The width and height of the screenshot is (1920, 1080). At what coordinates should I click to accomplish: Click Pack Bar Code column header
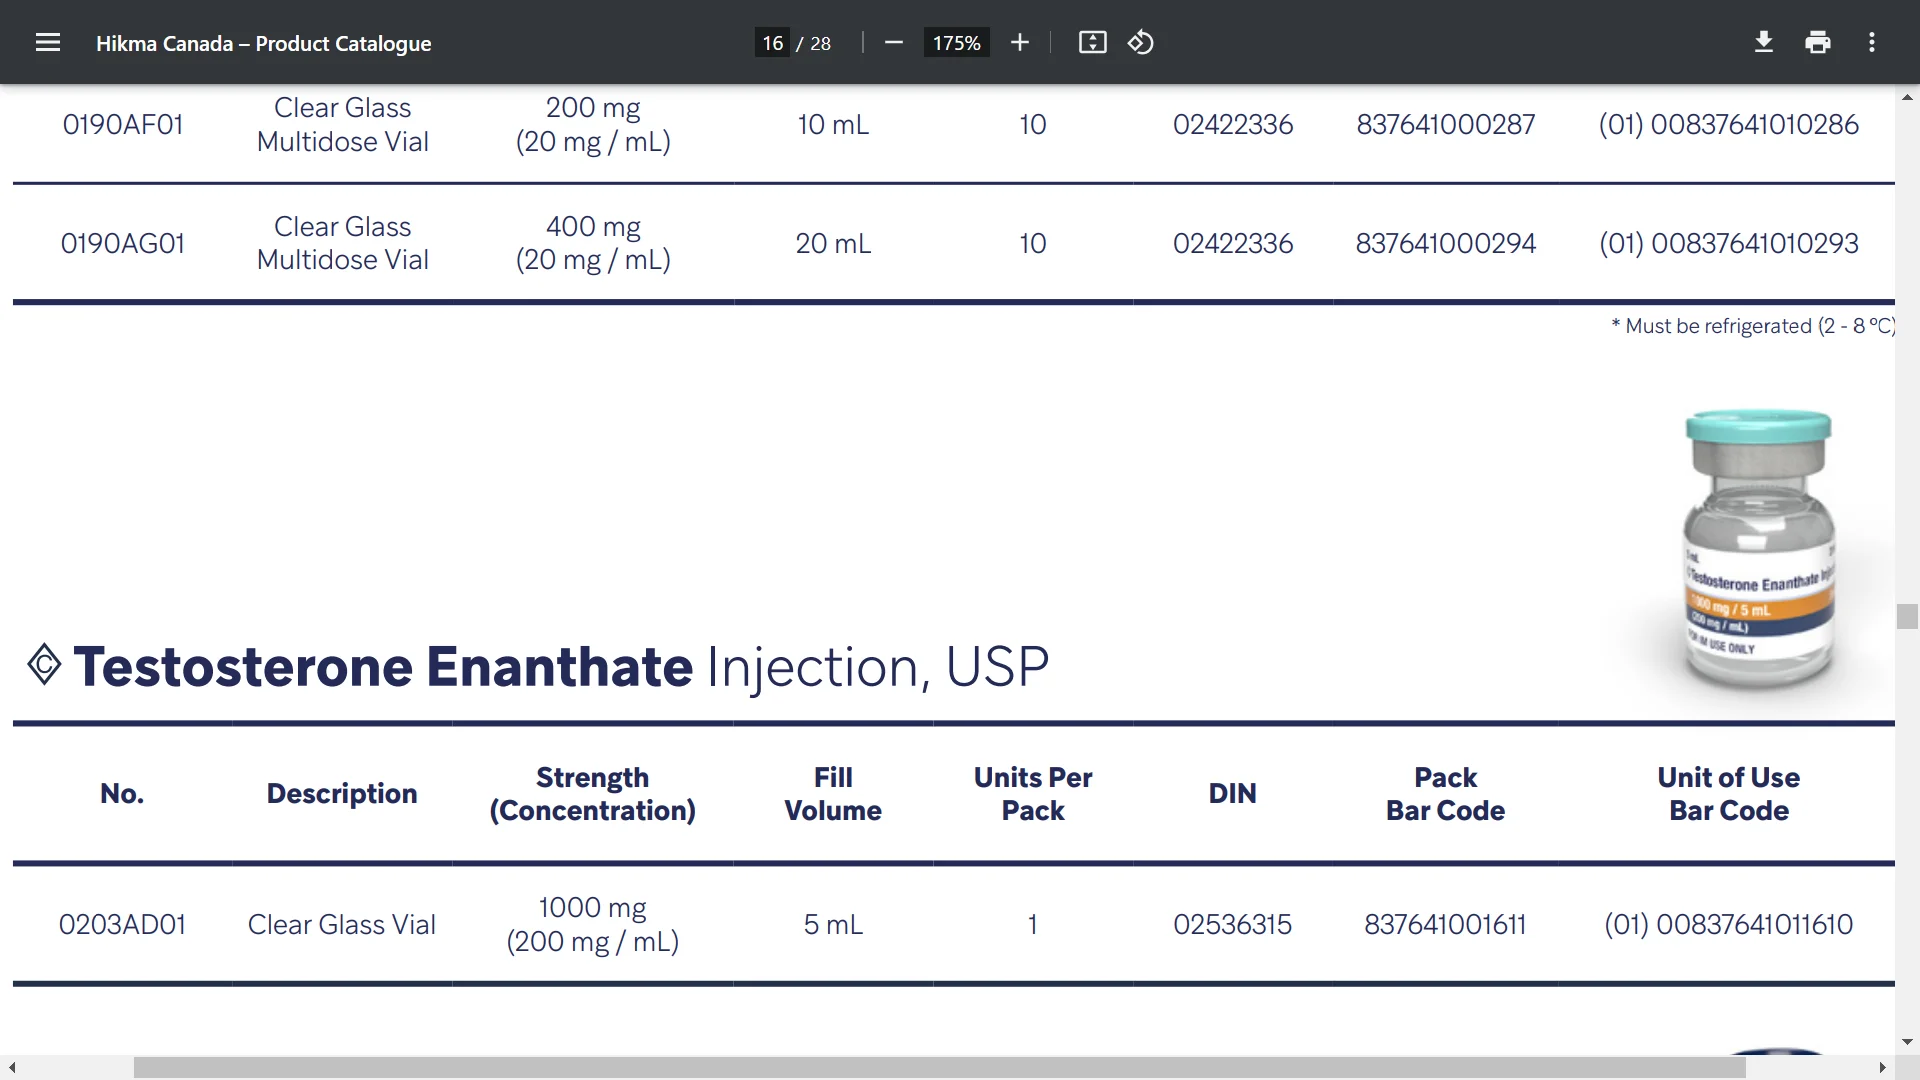[x=1445, y=793]
